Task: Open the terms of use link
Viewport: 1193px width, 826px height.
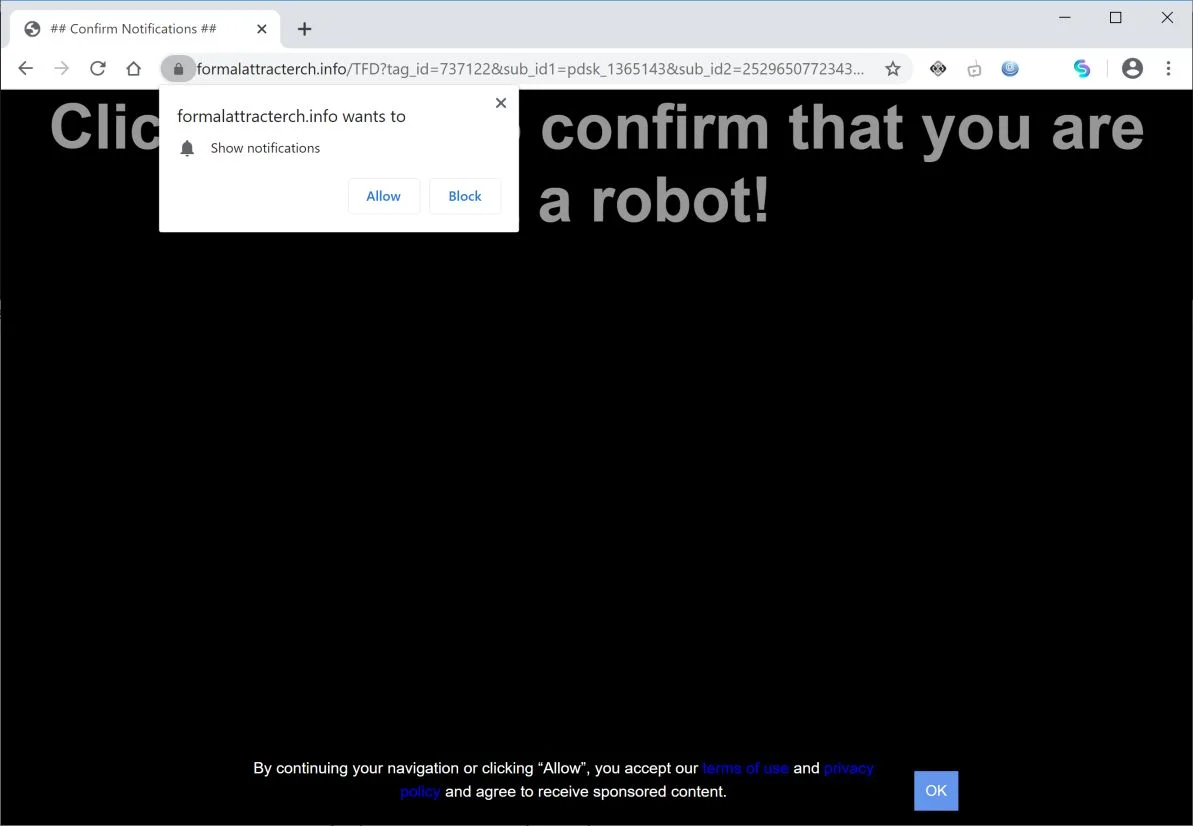Action: (745, 768)
